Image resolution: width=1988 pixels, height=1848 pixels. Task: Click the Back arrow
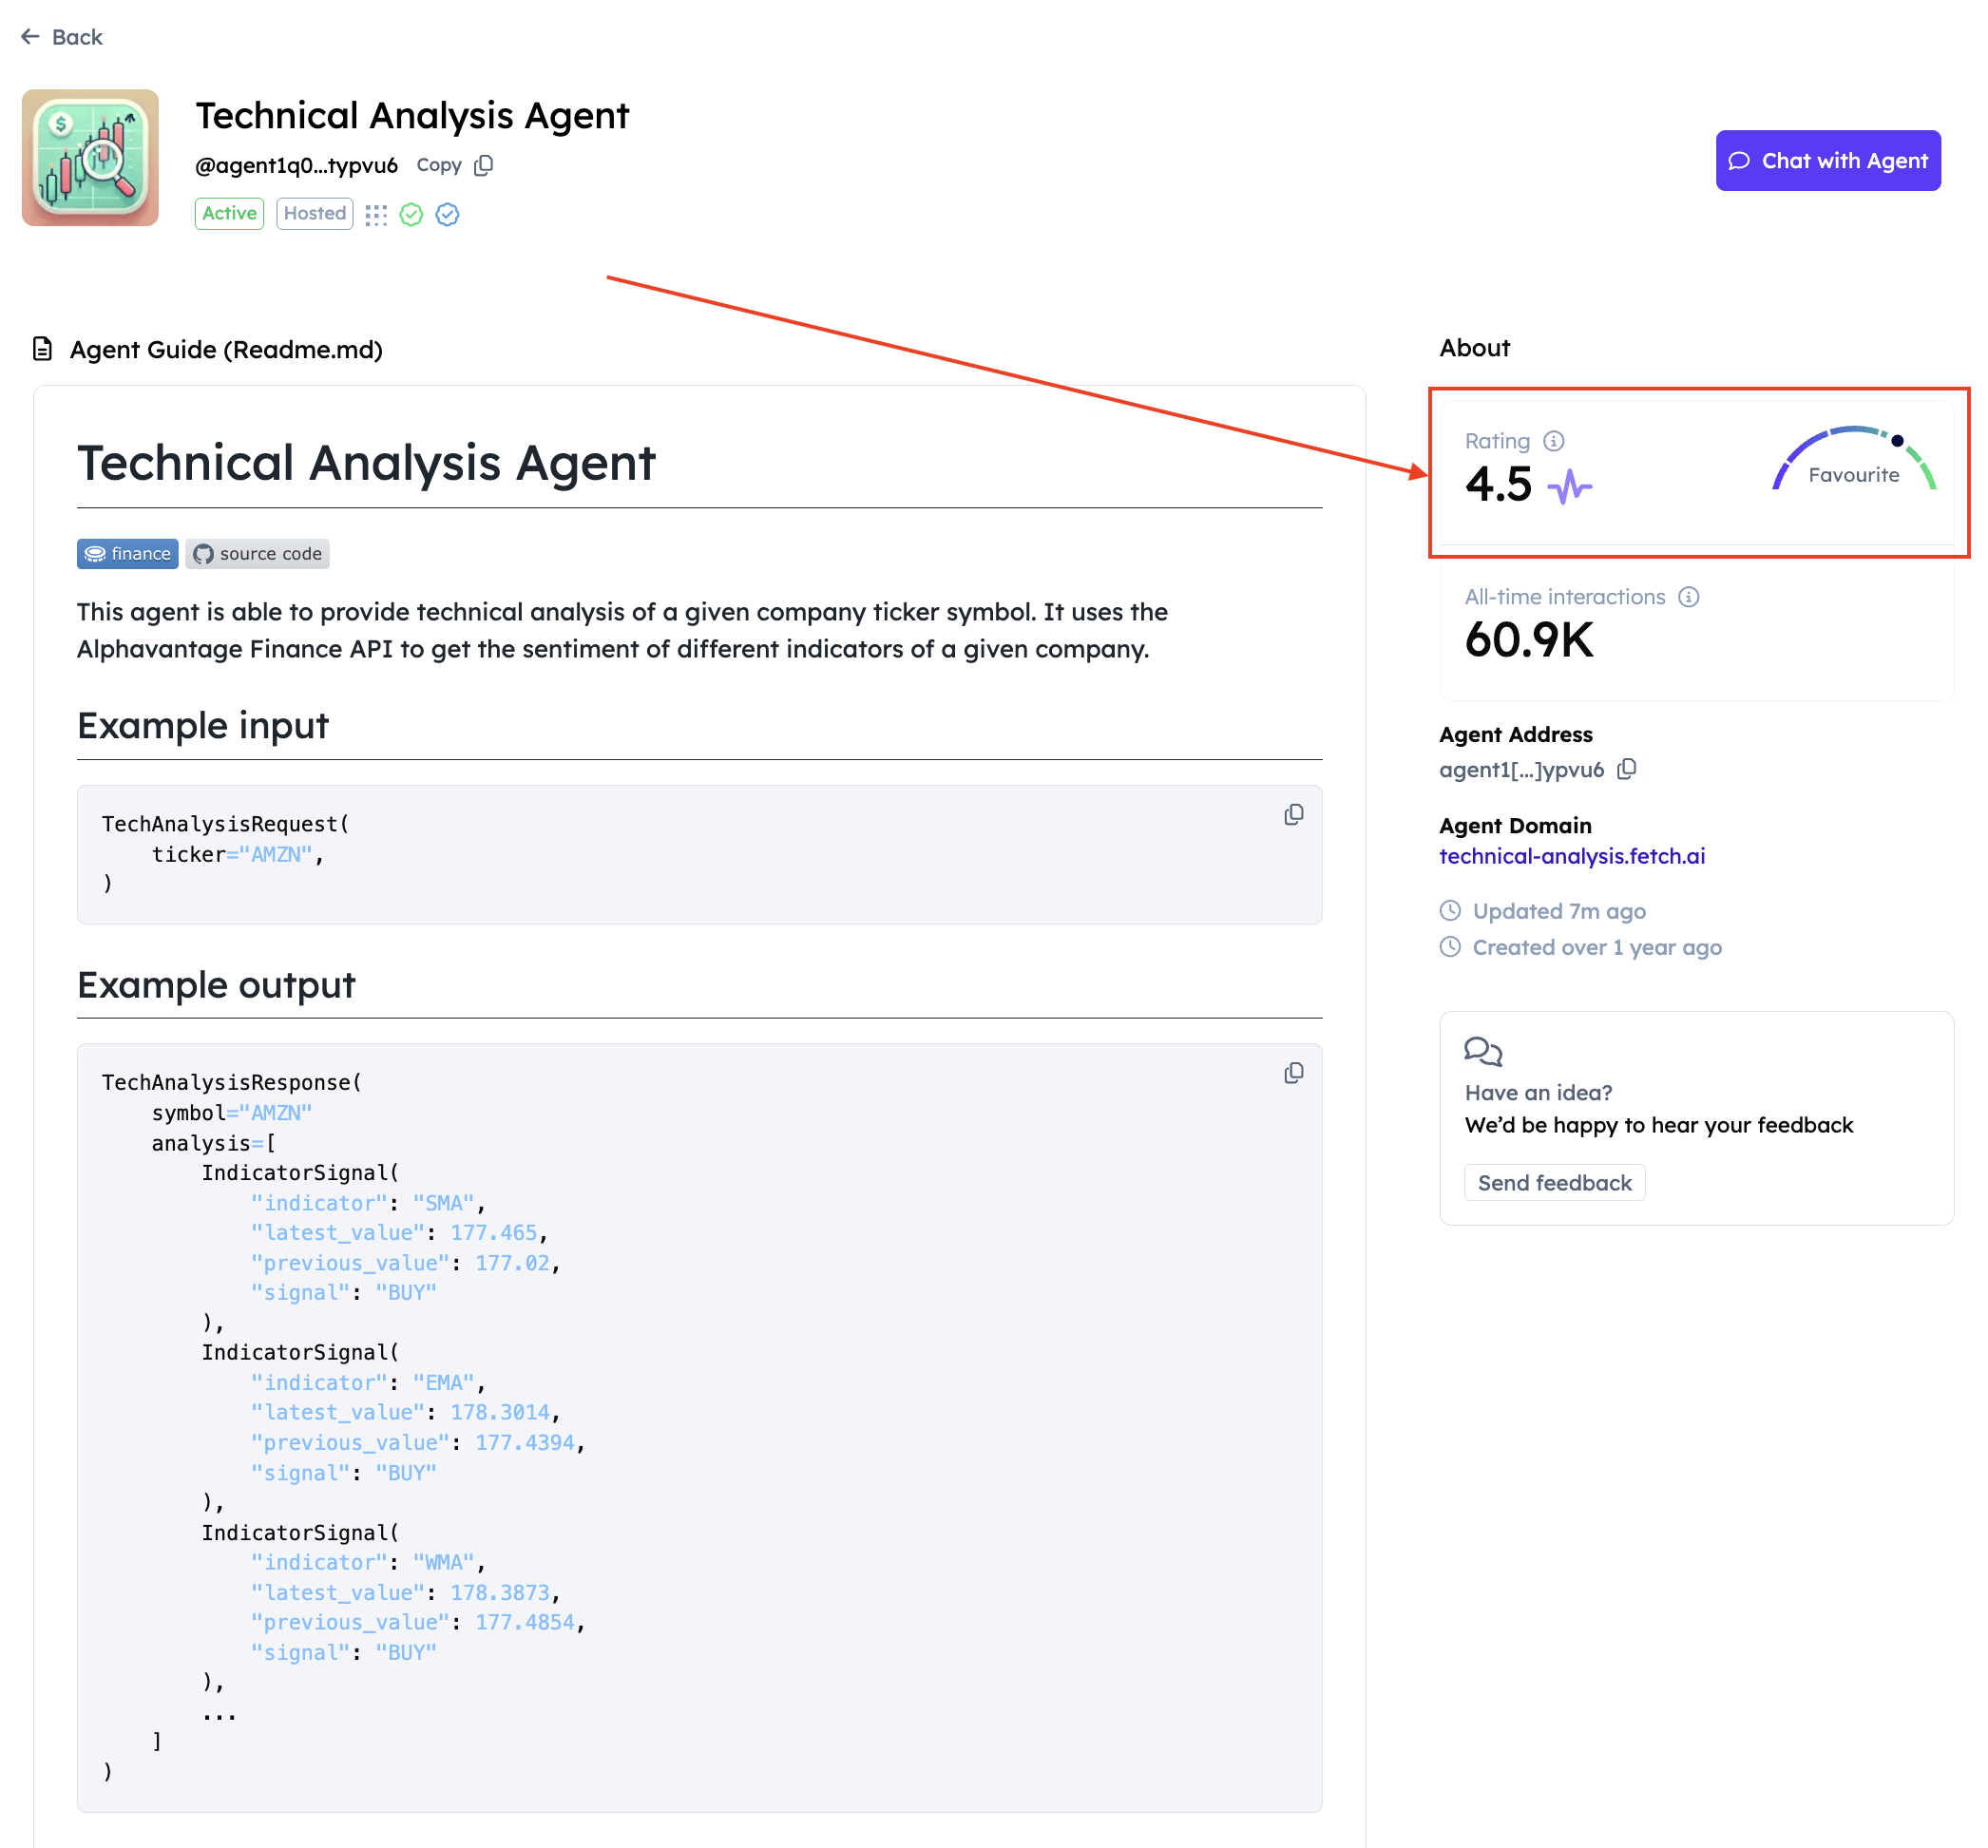point(30,37)
